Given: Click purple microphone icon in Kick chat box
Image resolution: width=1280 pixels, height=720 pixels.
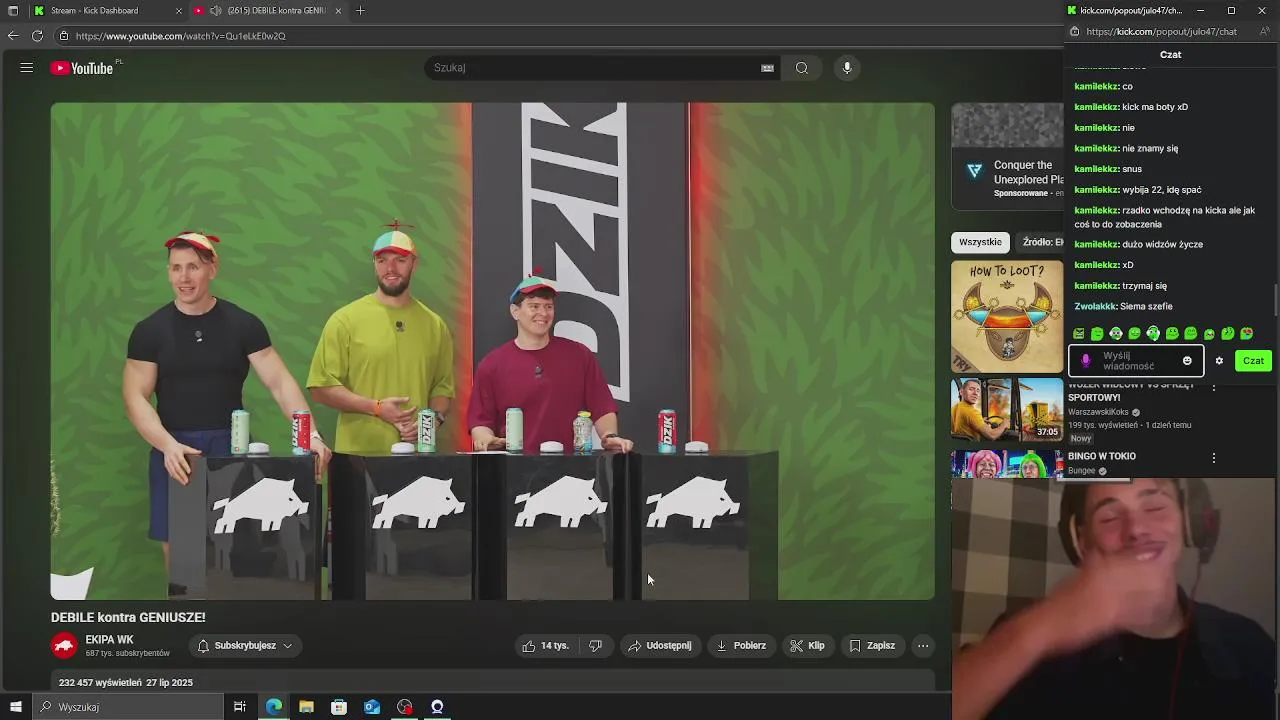Looking at the screenshot, I should (x=1086, y=361).
